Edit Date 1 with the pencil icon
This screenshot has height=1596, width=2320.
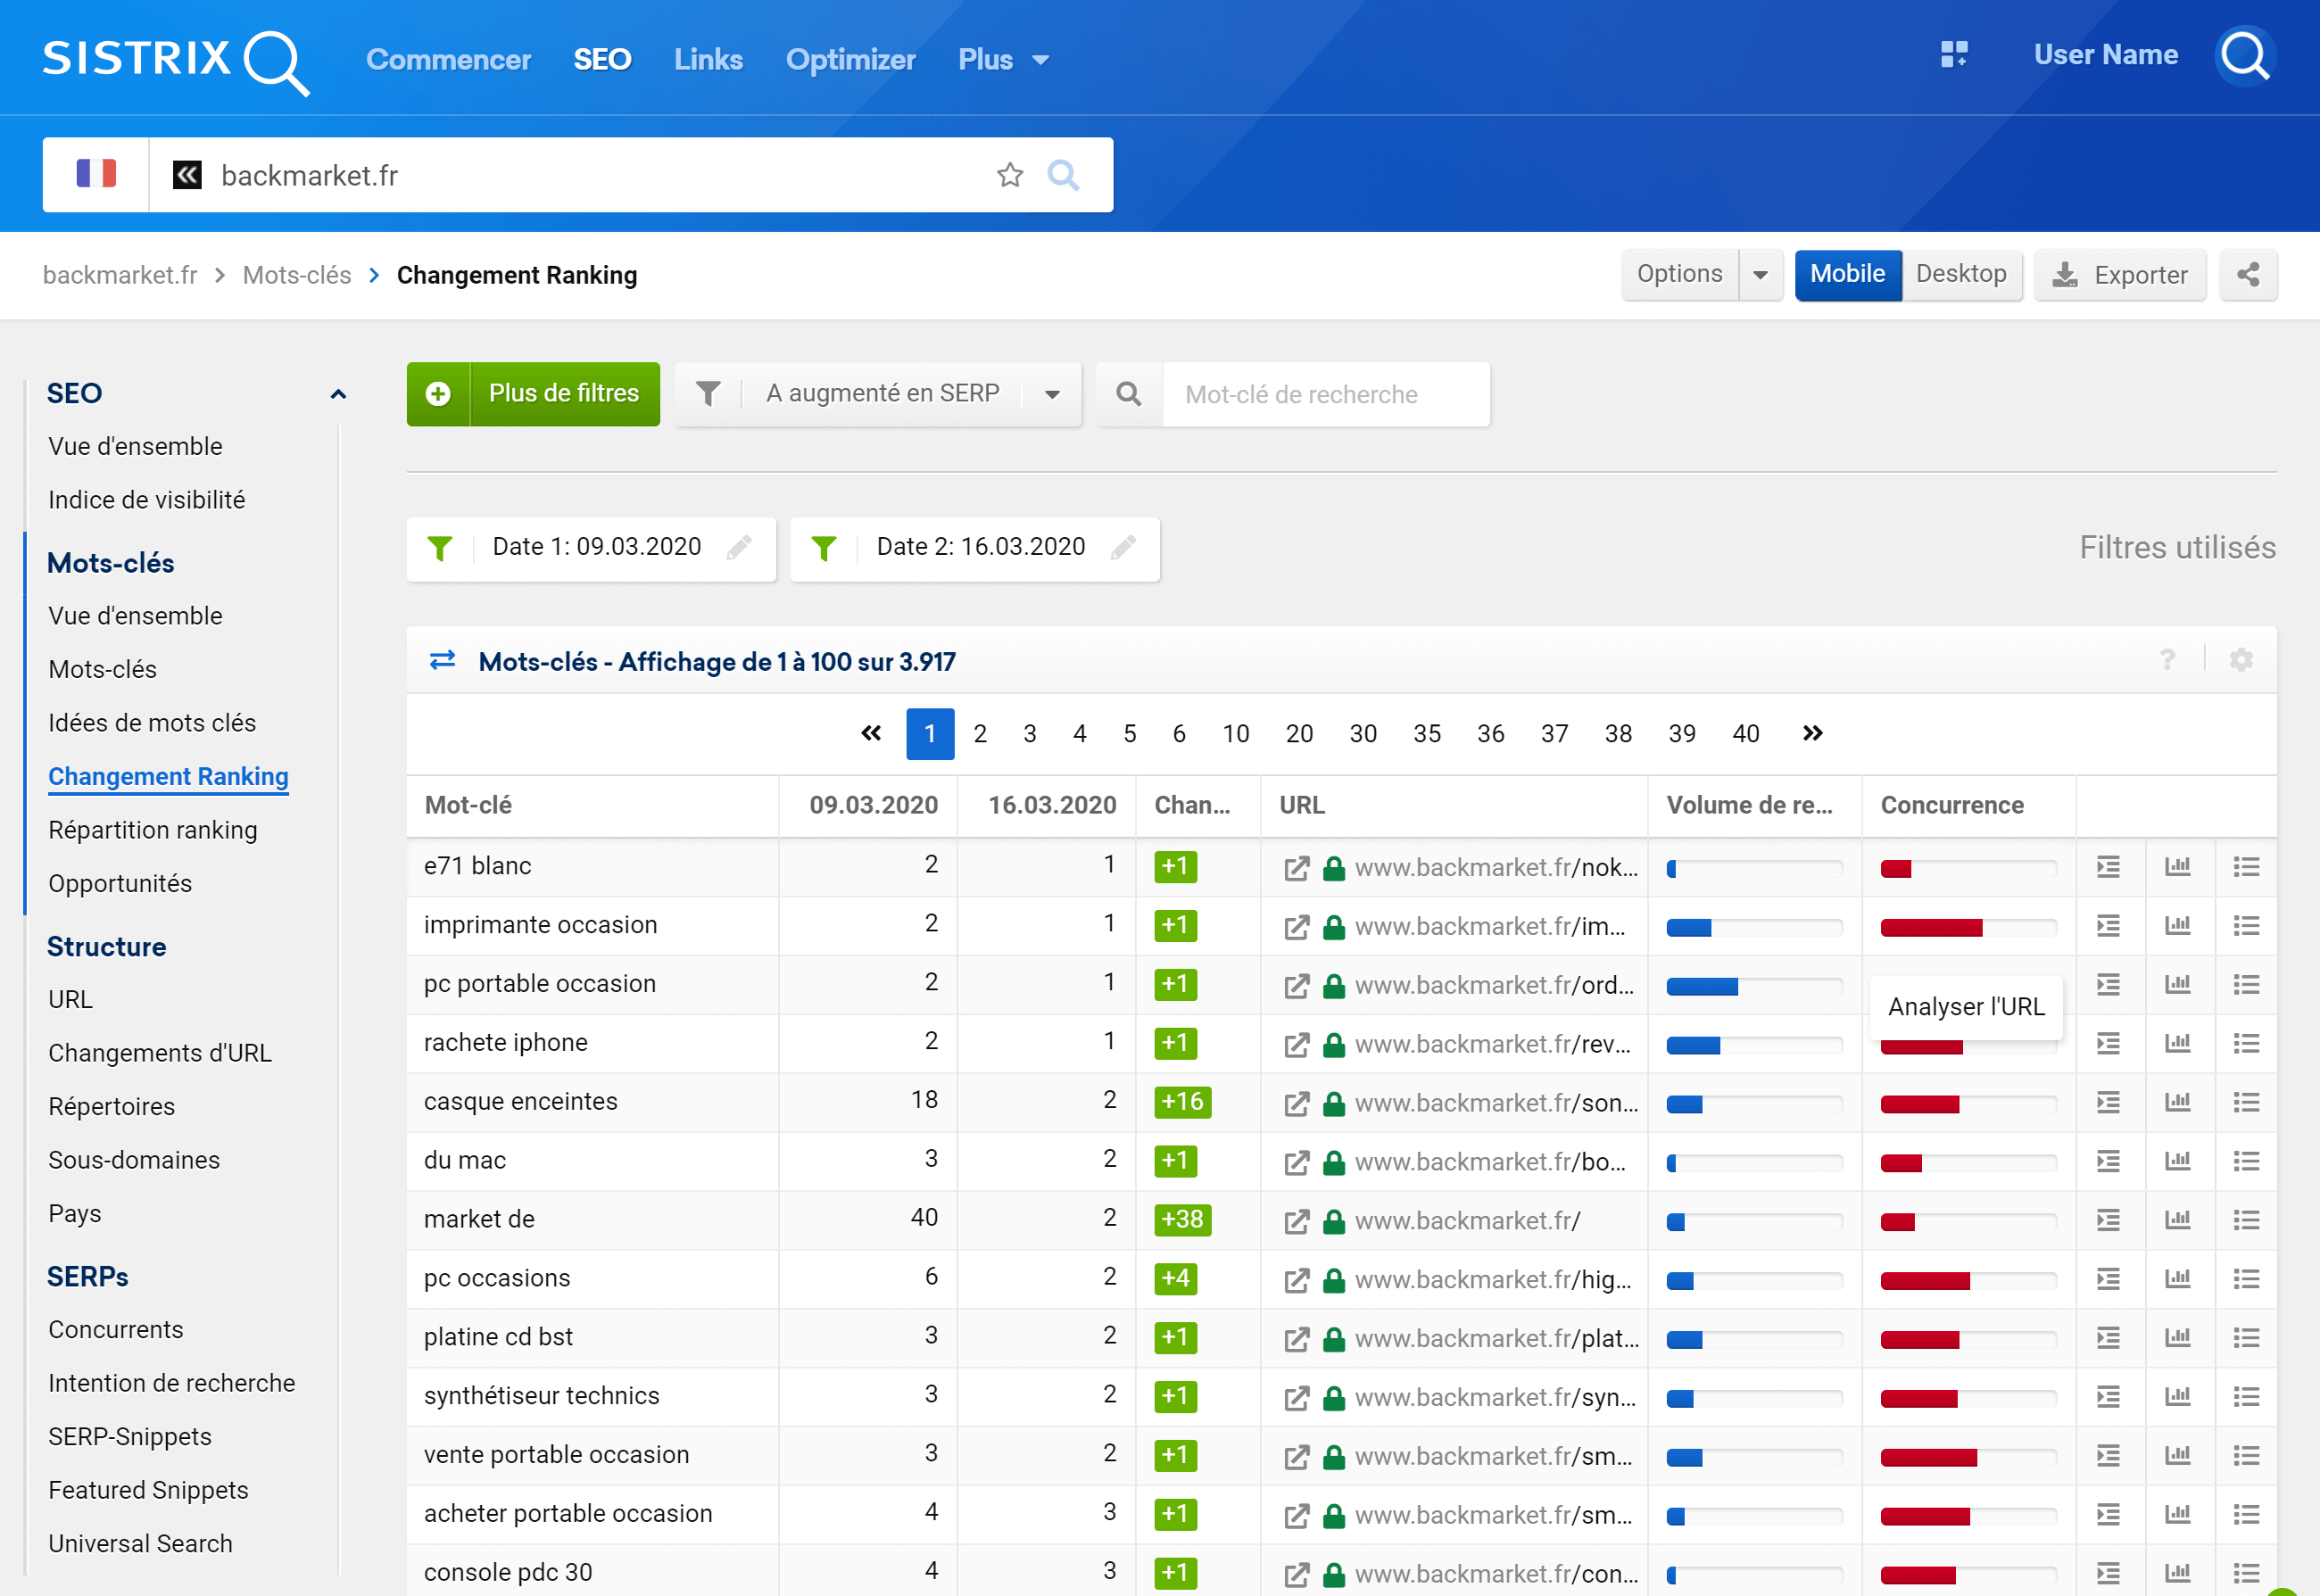[739, 547]
